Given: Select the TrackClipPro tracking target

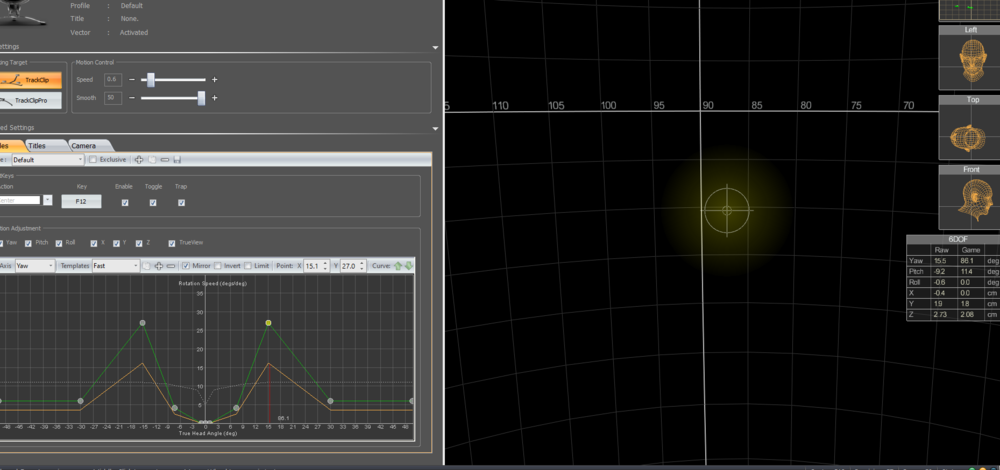Looking at the screenshot, I should (31, 100).
